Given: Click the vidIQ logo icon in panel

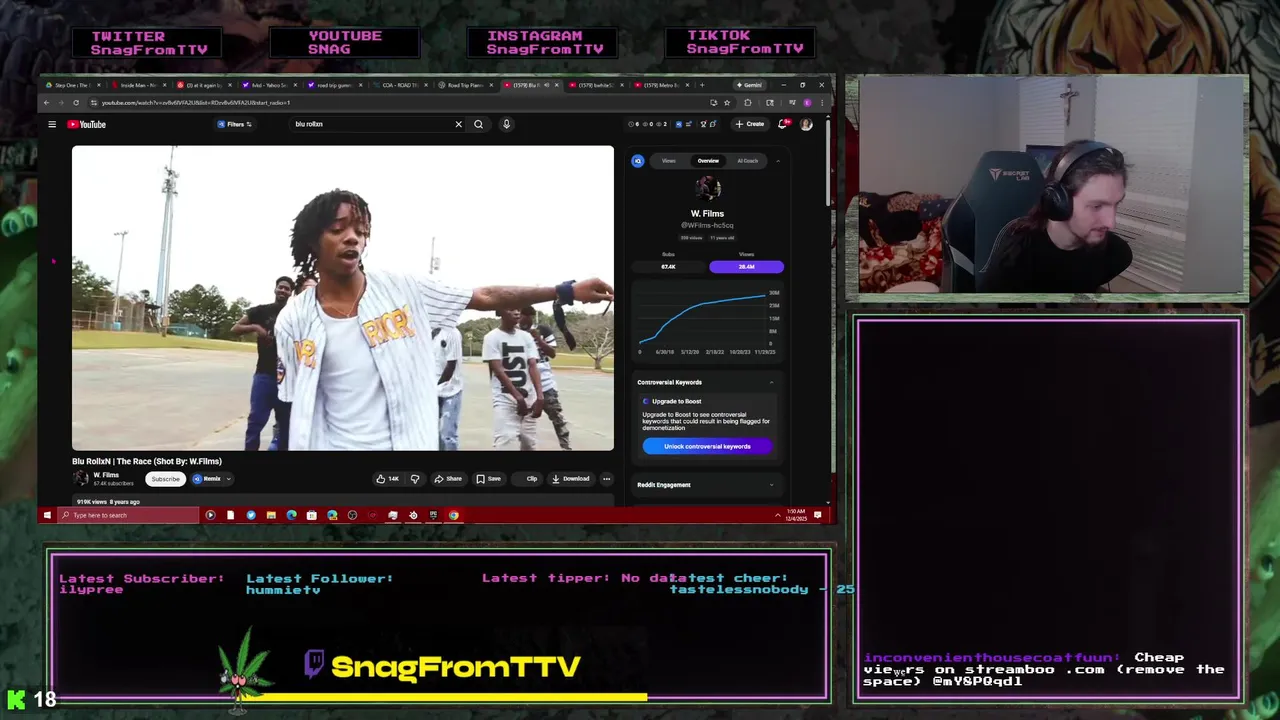Looking at the screenshot, I should point(638,161).
